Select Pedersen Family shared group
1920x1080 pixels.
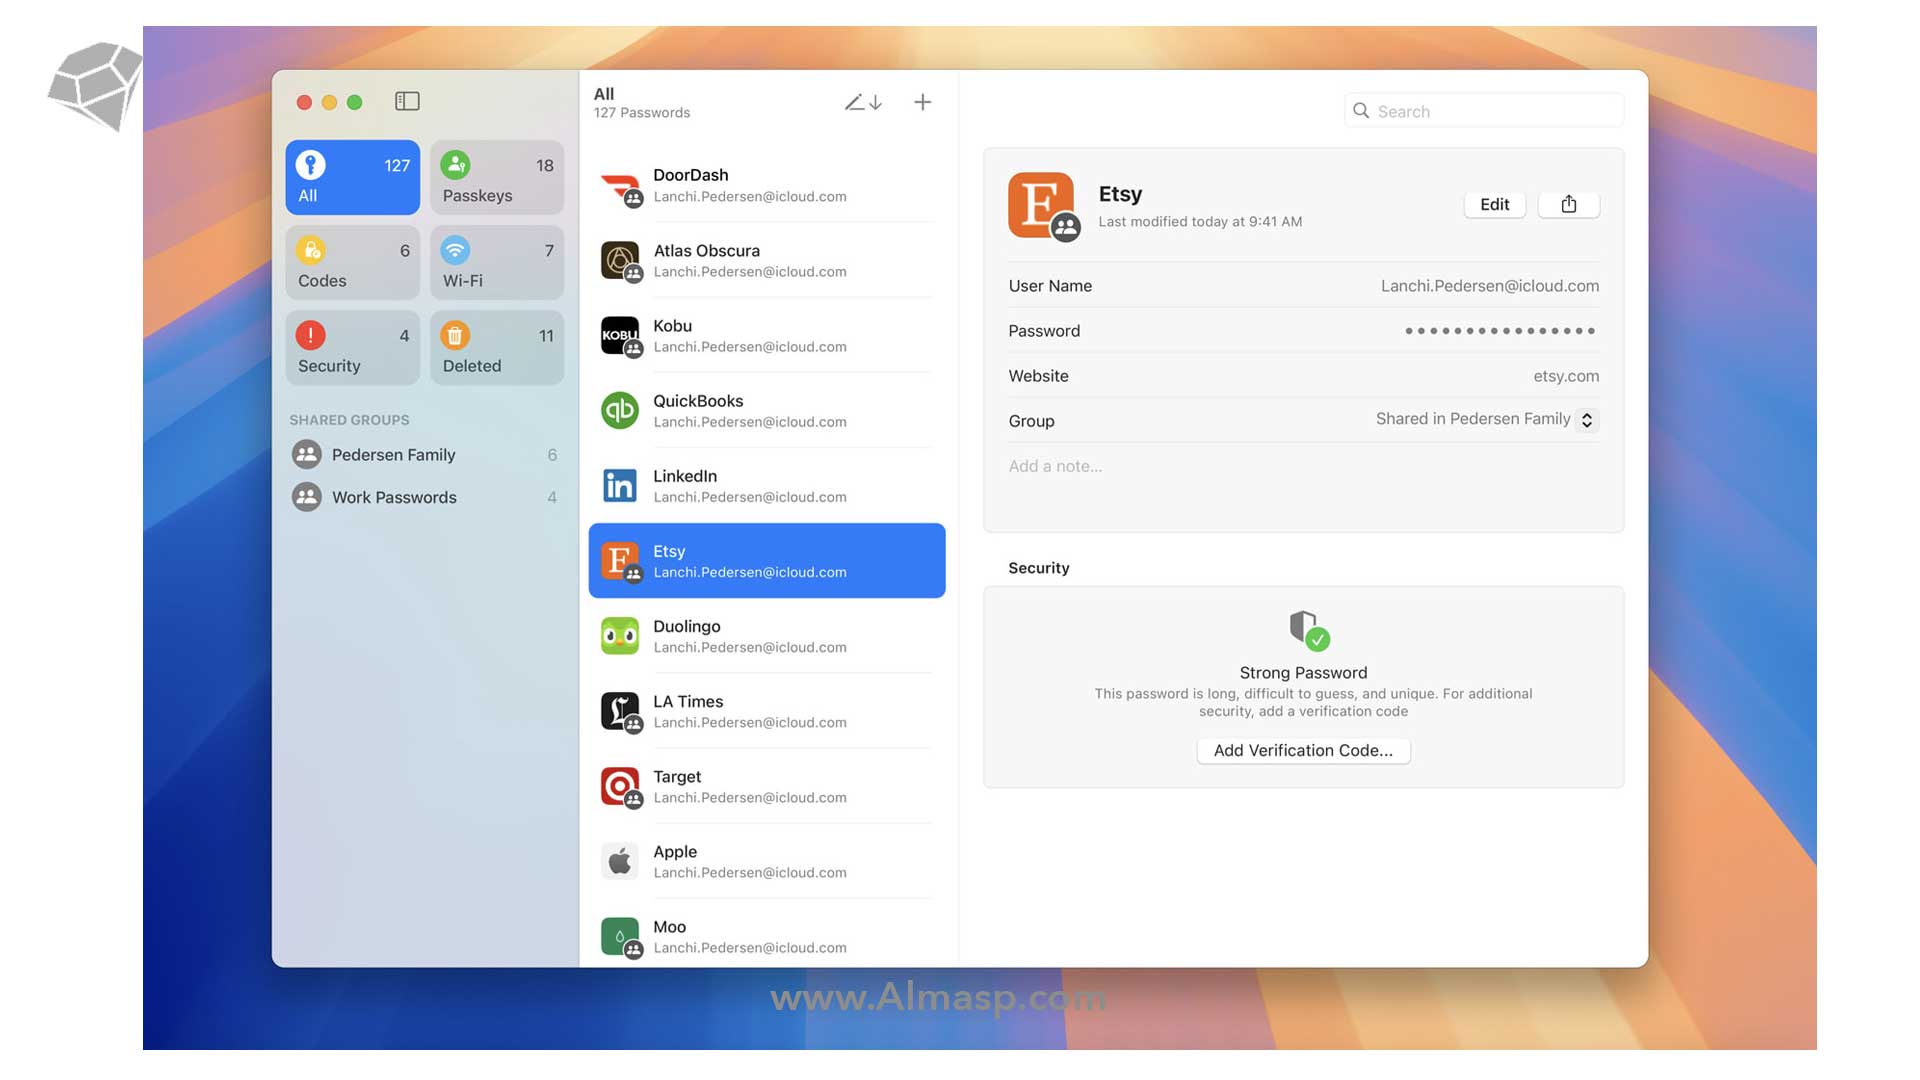coord(425,455)
